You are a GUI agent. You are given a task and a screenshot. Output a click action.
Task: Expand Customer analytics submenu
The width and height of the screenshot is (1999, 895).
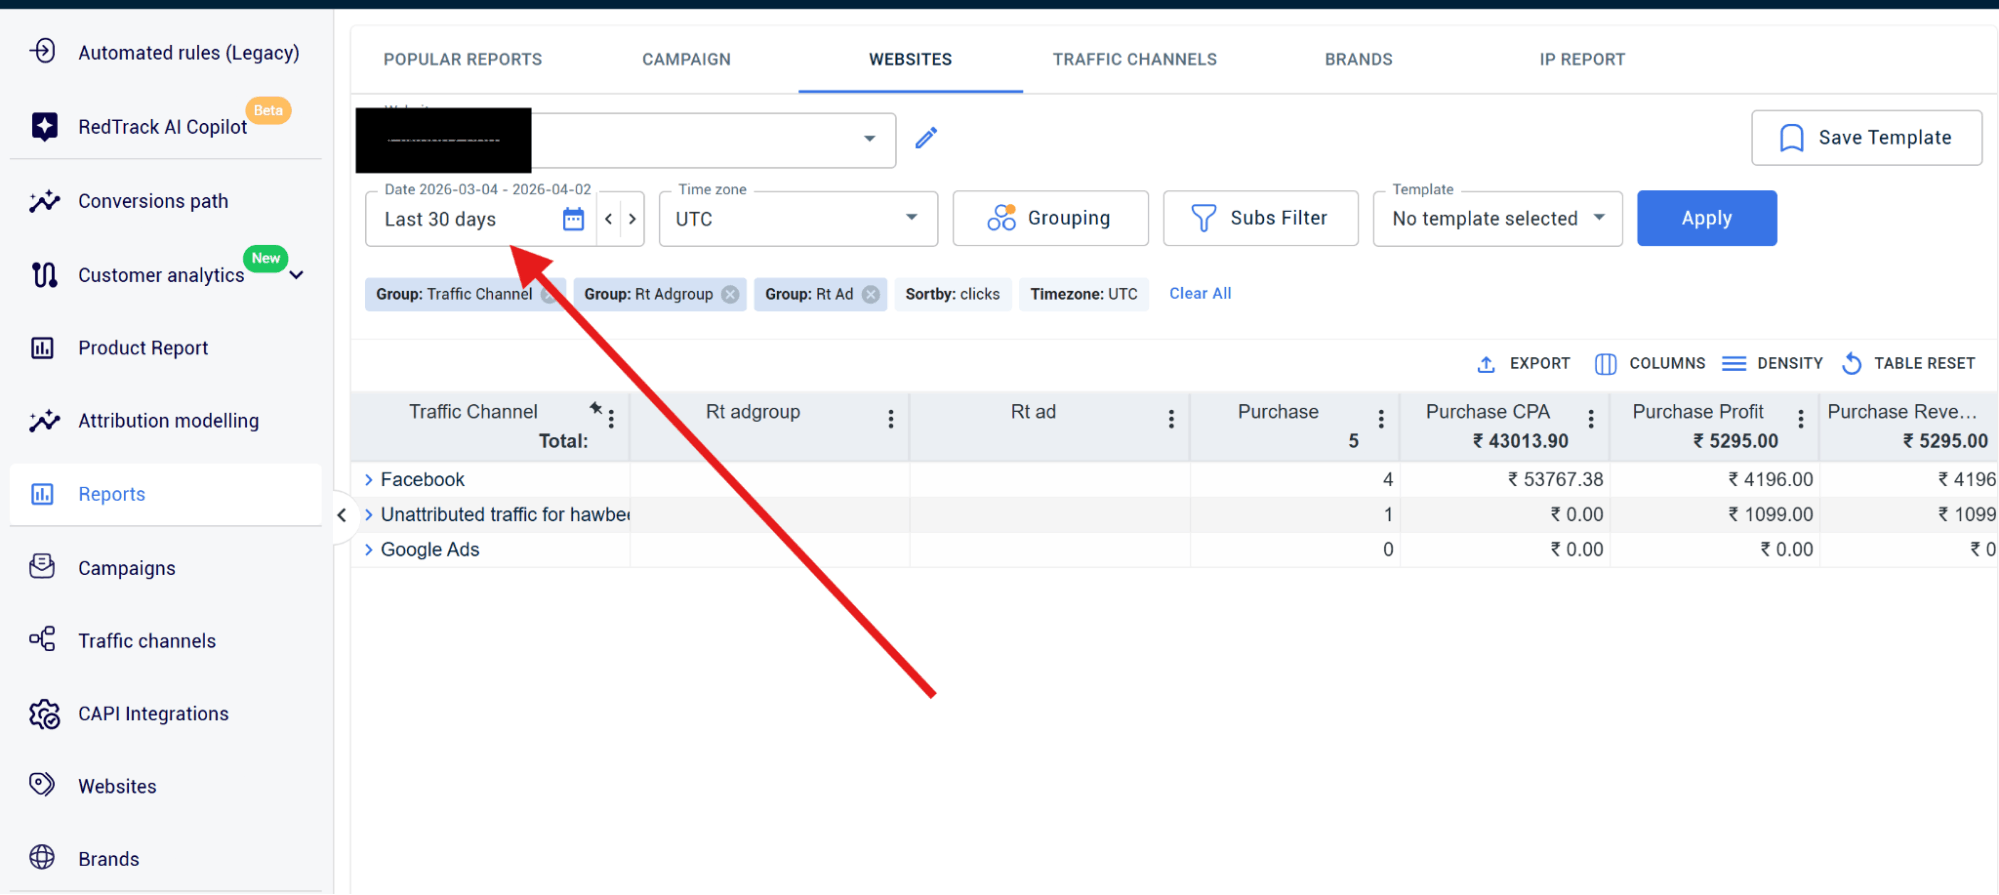(x=297, y=276)
